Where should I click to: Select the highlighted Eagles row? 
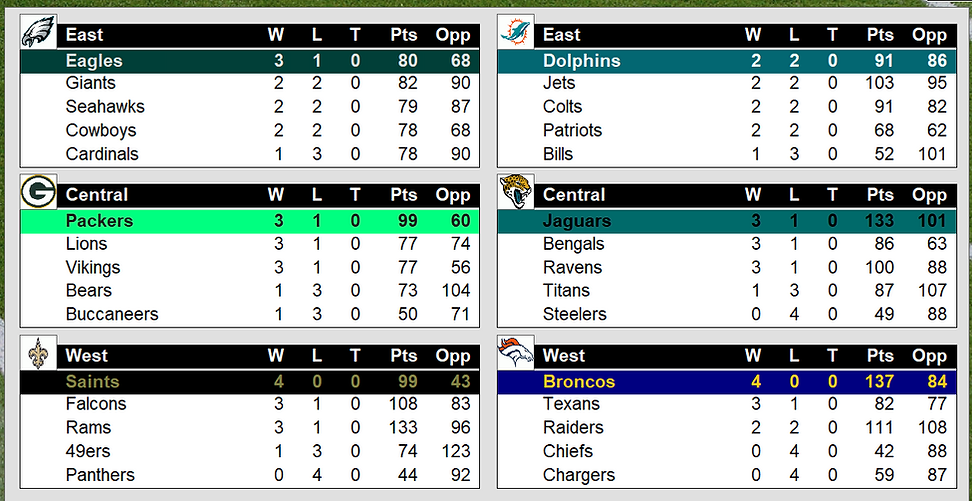pyautogui.click(x=250, y=61)
